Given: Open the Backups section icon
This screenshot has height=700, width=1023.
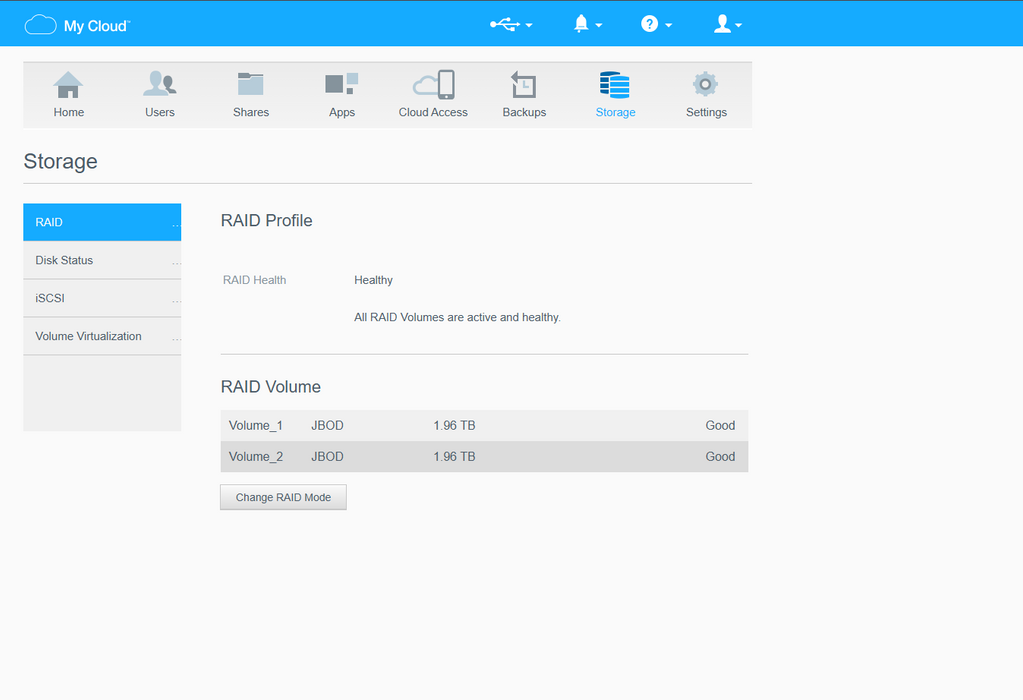Looking at the screenshot, I should pyautogui.click(x=524, y=85).
